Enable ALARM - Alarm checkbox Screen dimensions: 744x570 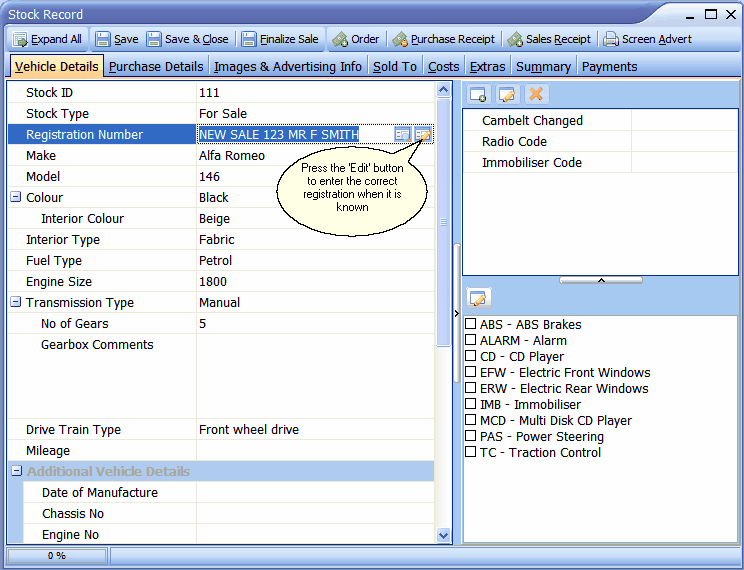[470, 340]
